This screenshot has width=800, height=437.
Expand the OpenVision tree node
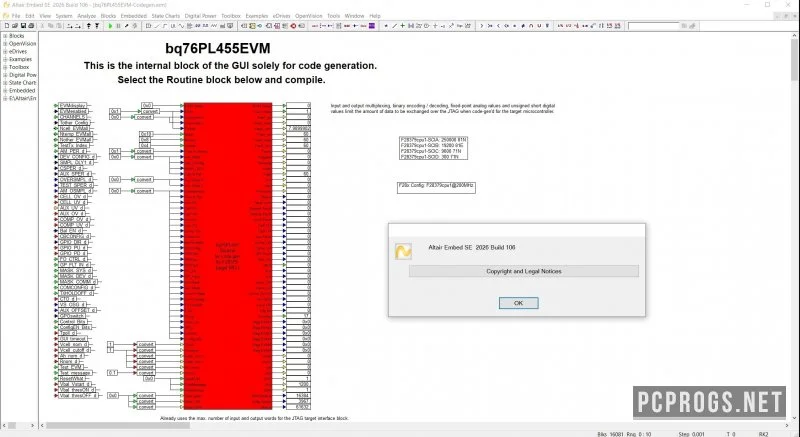pos(5,44)
